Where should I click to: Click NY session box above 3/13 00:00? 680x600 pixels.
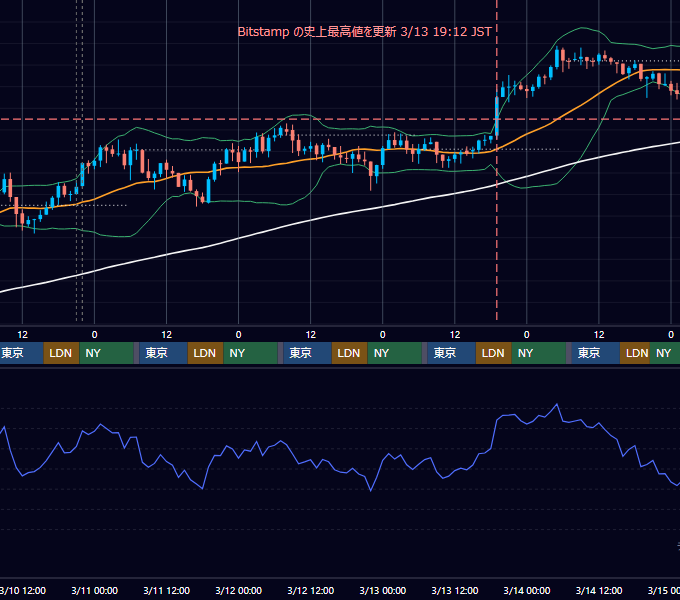click(394, 353)
